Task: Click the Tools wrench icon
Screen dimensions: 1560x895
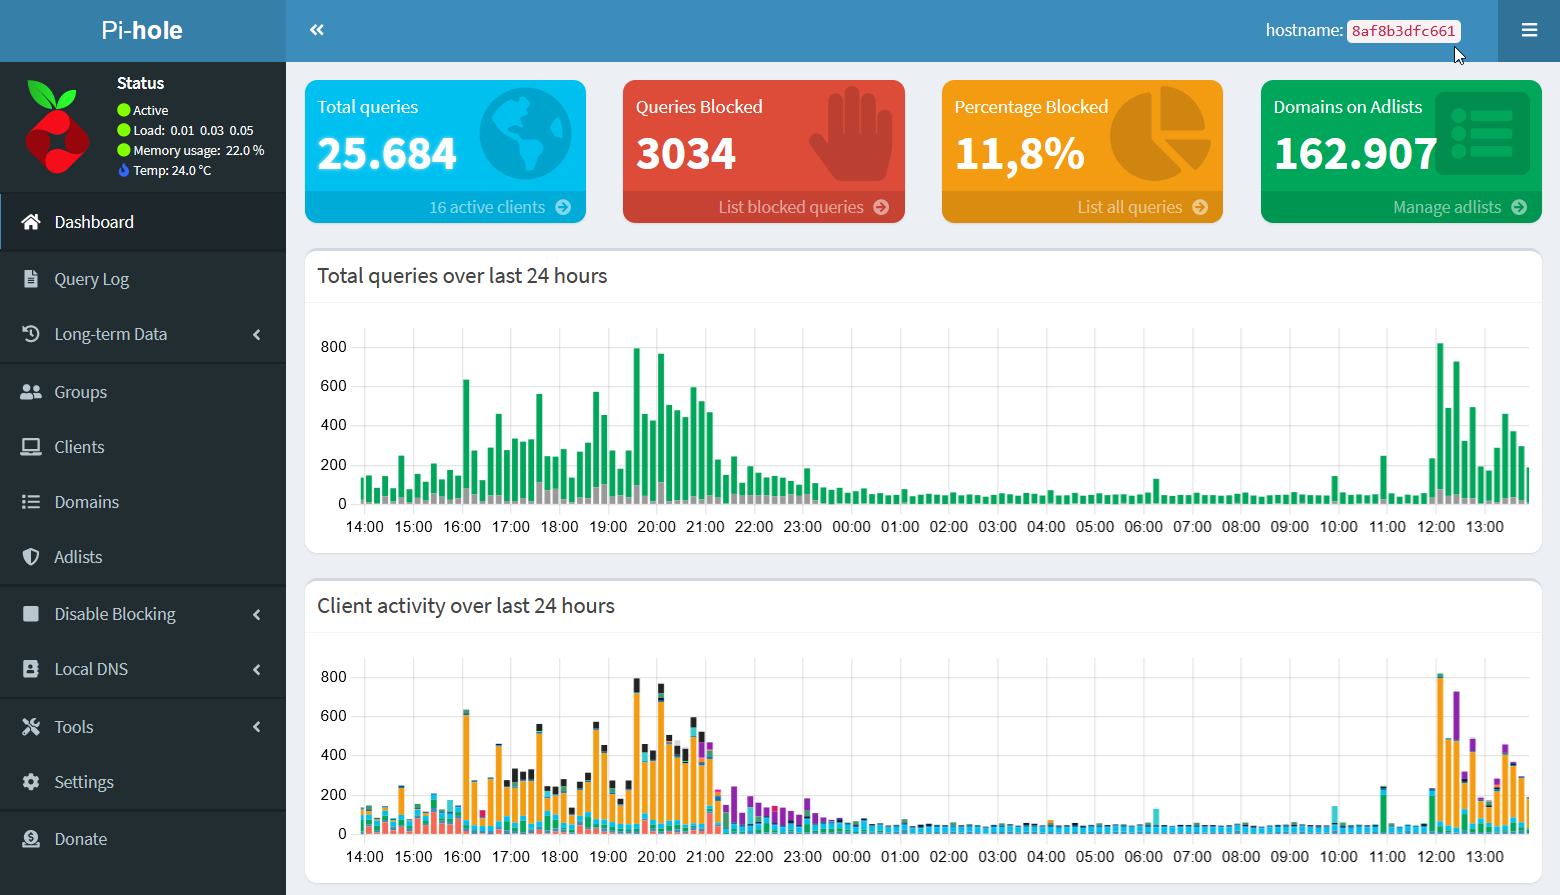Action: (31, 727)
